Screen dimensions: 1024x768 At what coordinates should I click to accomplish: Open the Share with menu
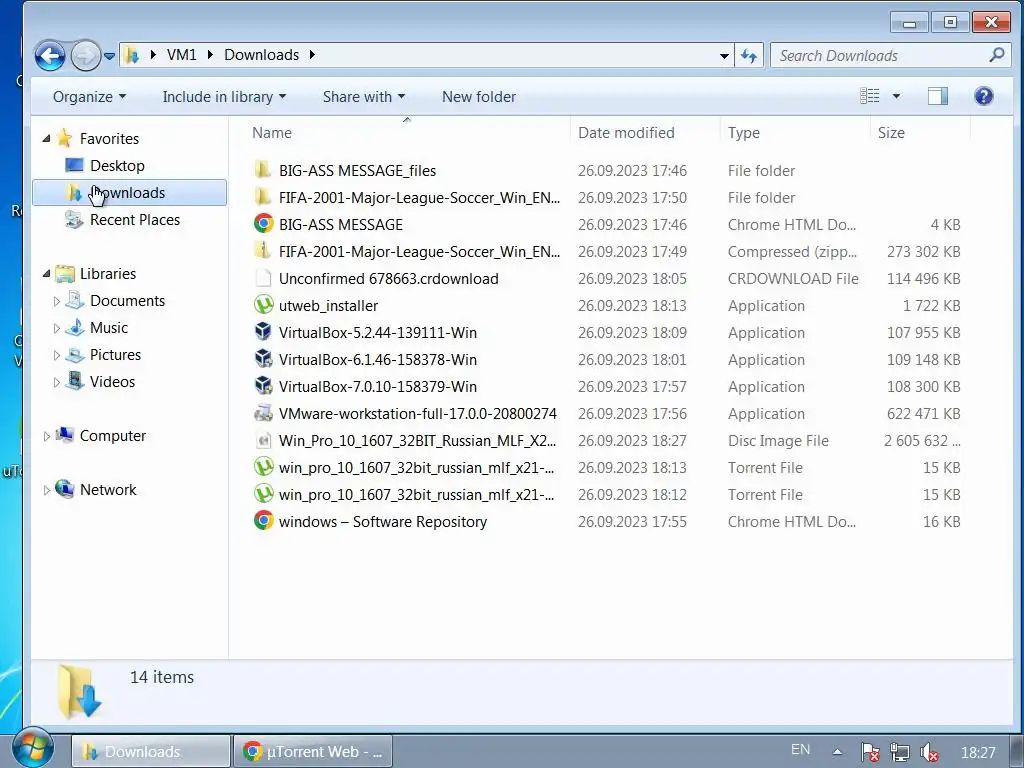click(x=364, y=97)
